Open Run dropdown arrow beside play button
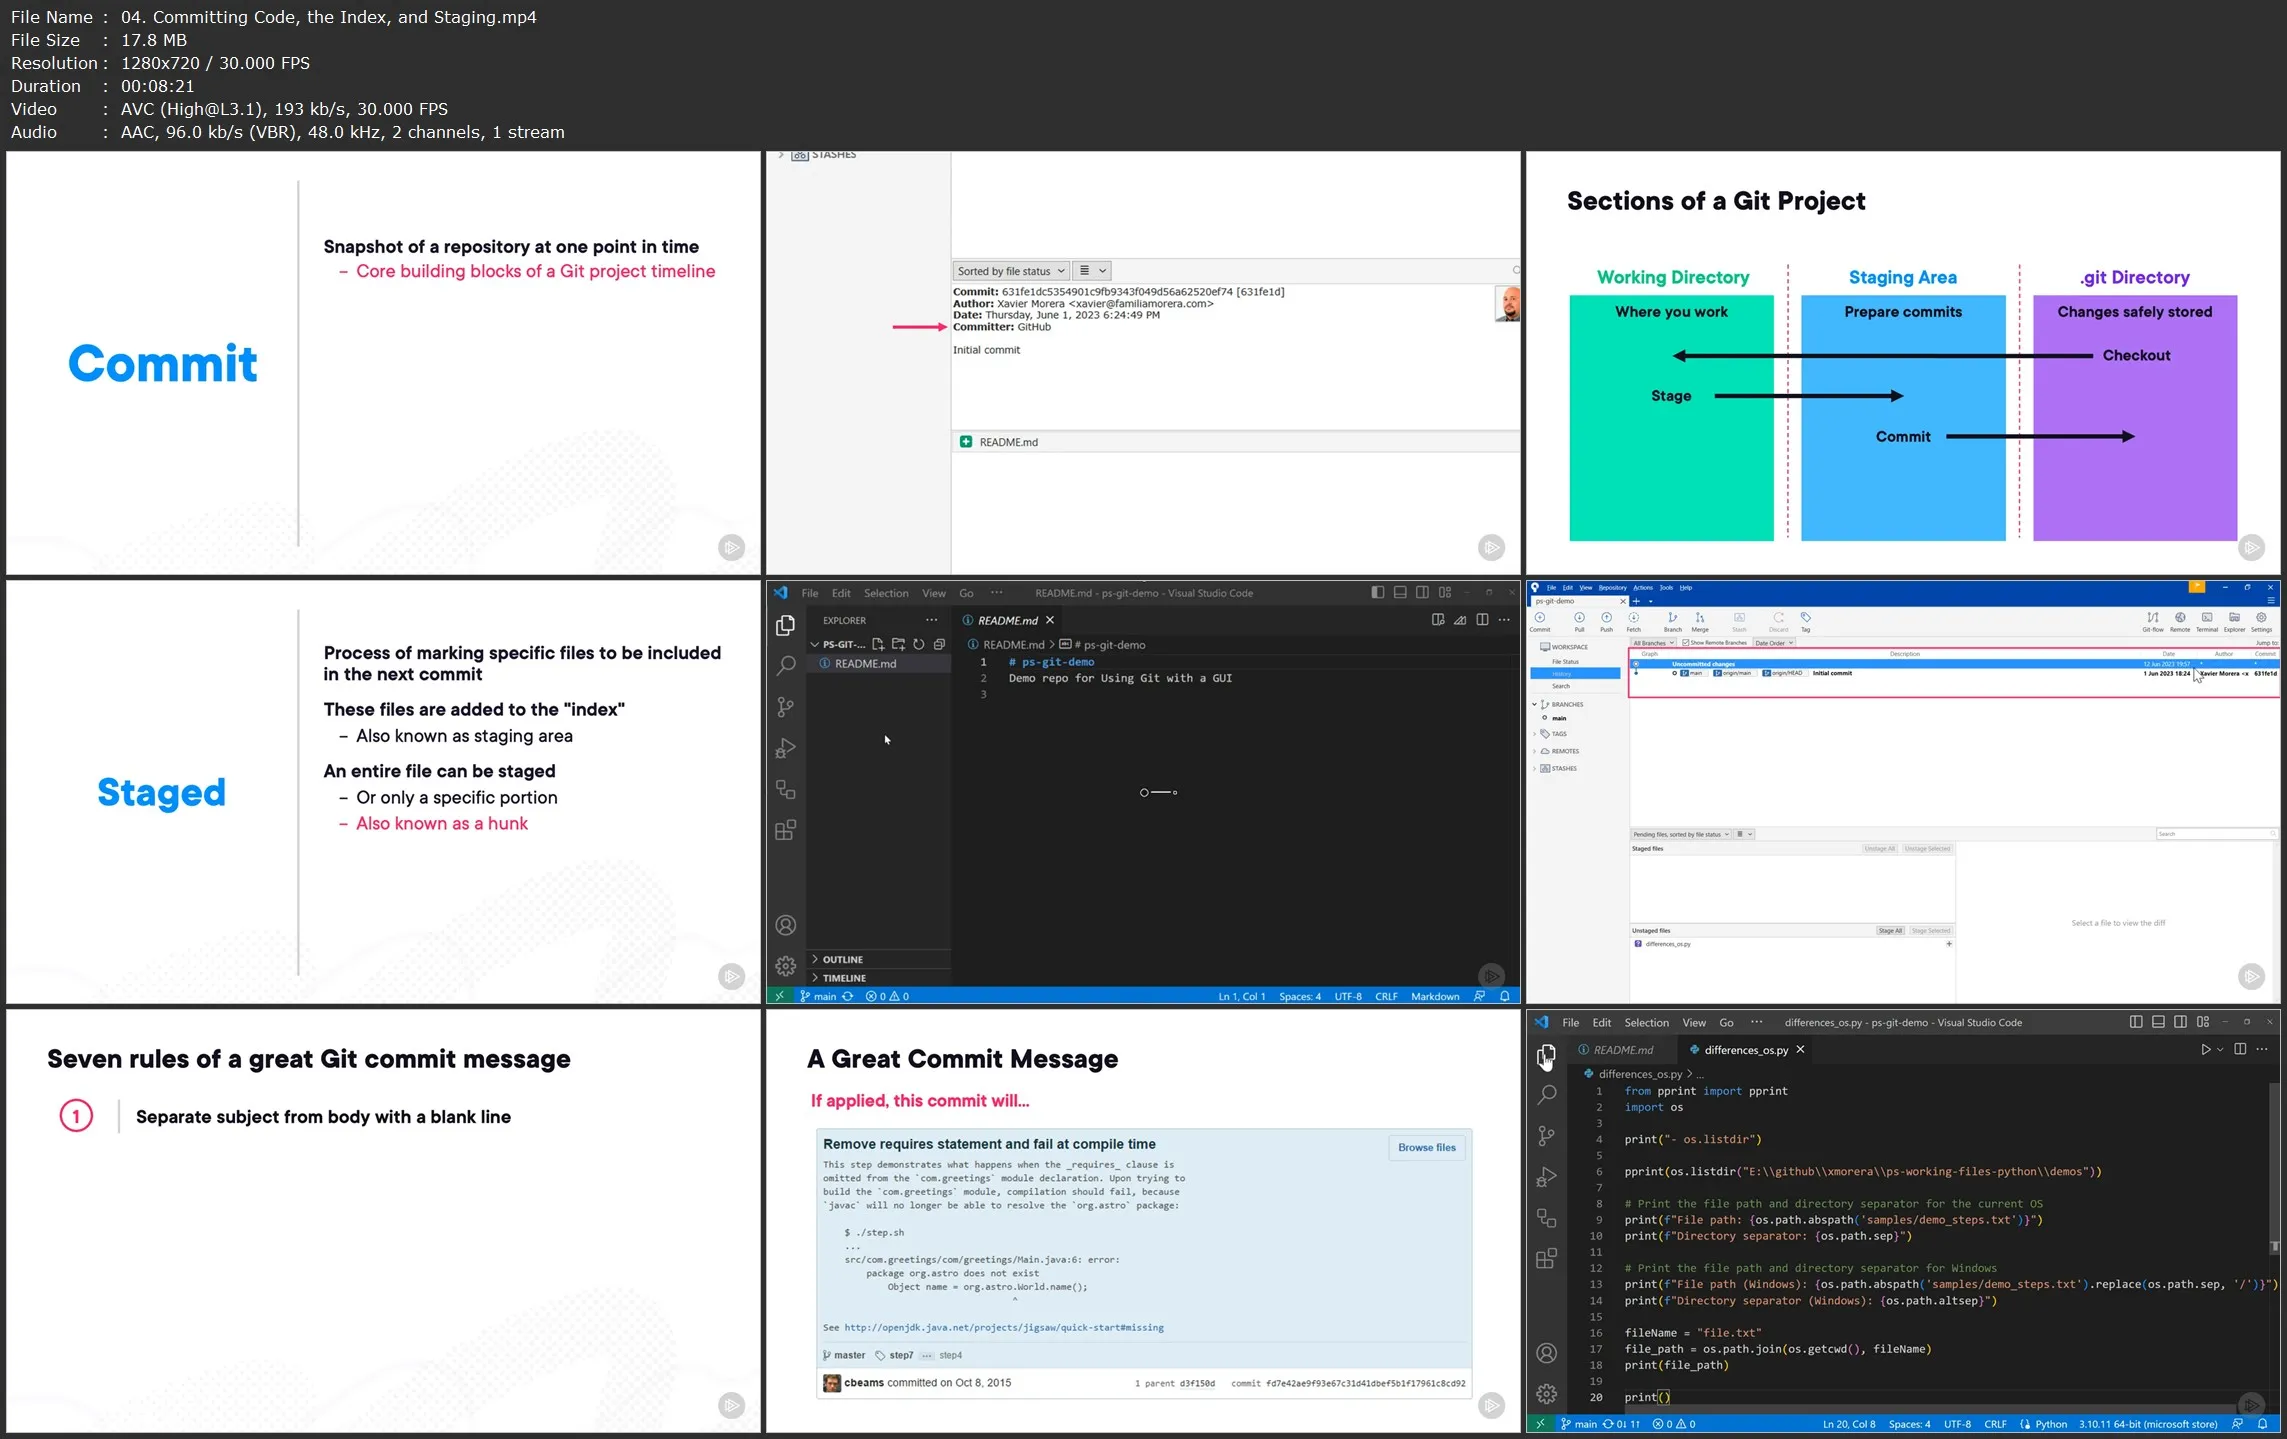The height and width of the screenshot is (1439, 2287). pyautogui.click(x=2220, y=1049)
